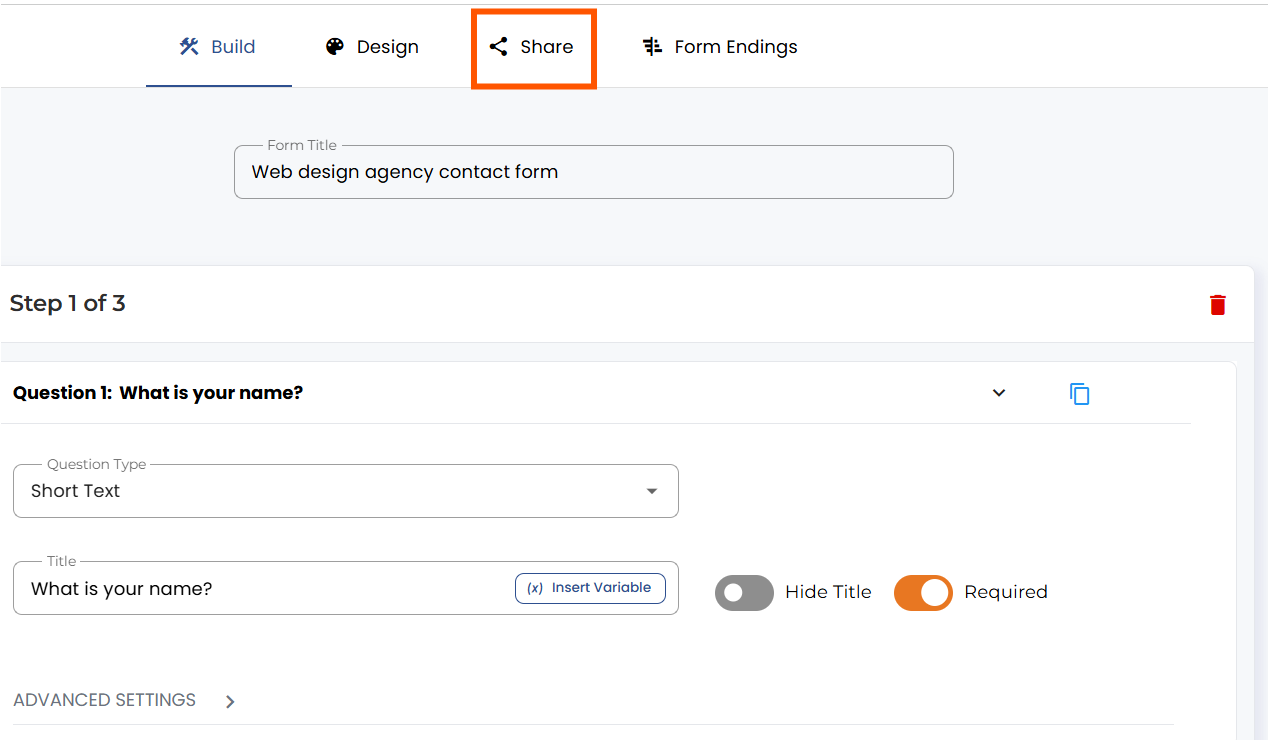The height and width of the screenshot is (740, 1268).
Task: Collapse Question 1 with the chevron
Action: point(998,393)
